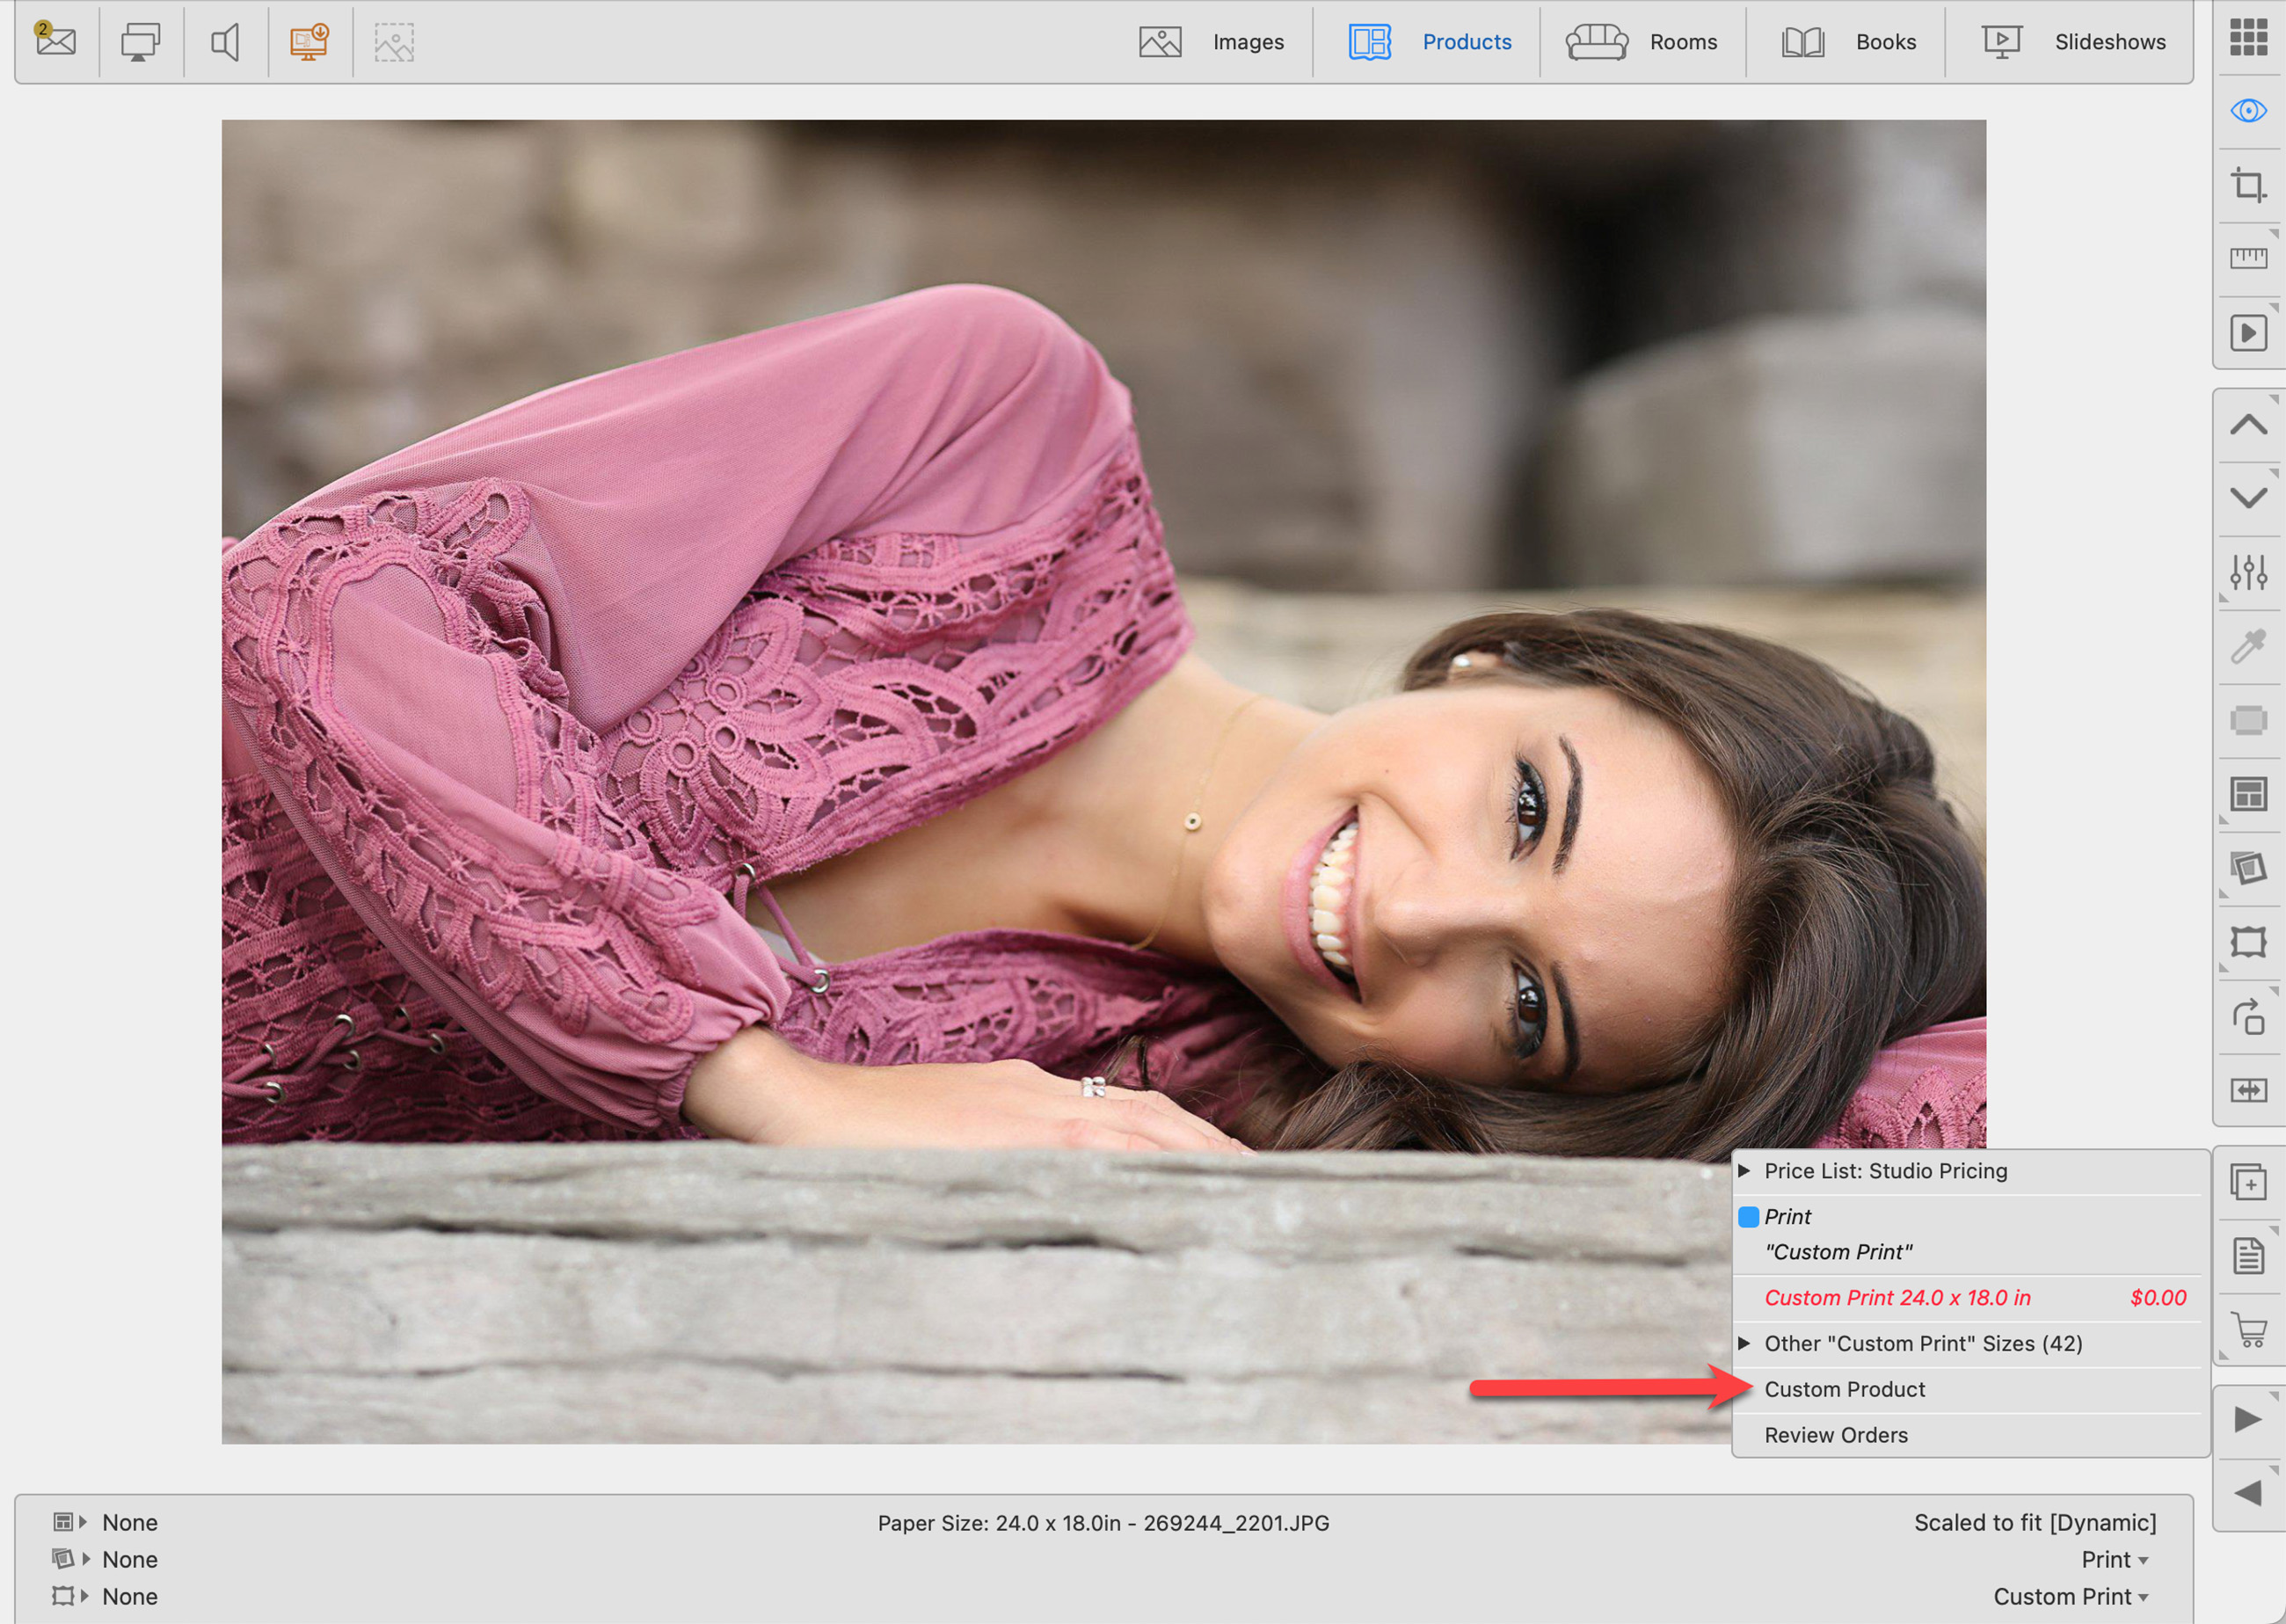Open the adjustment sliders tool icon
This screenshot has width=2286, height=1624.
click(x=2248, y=572)
